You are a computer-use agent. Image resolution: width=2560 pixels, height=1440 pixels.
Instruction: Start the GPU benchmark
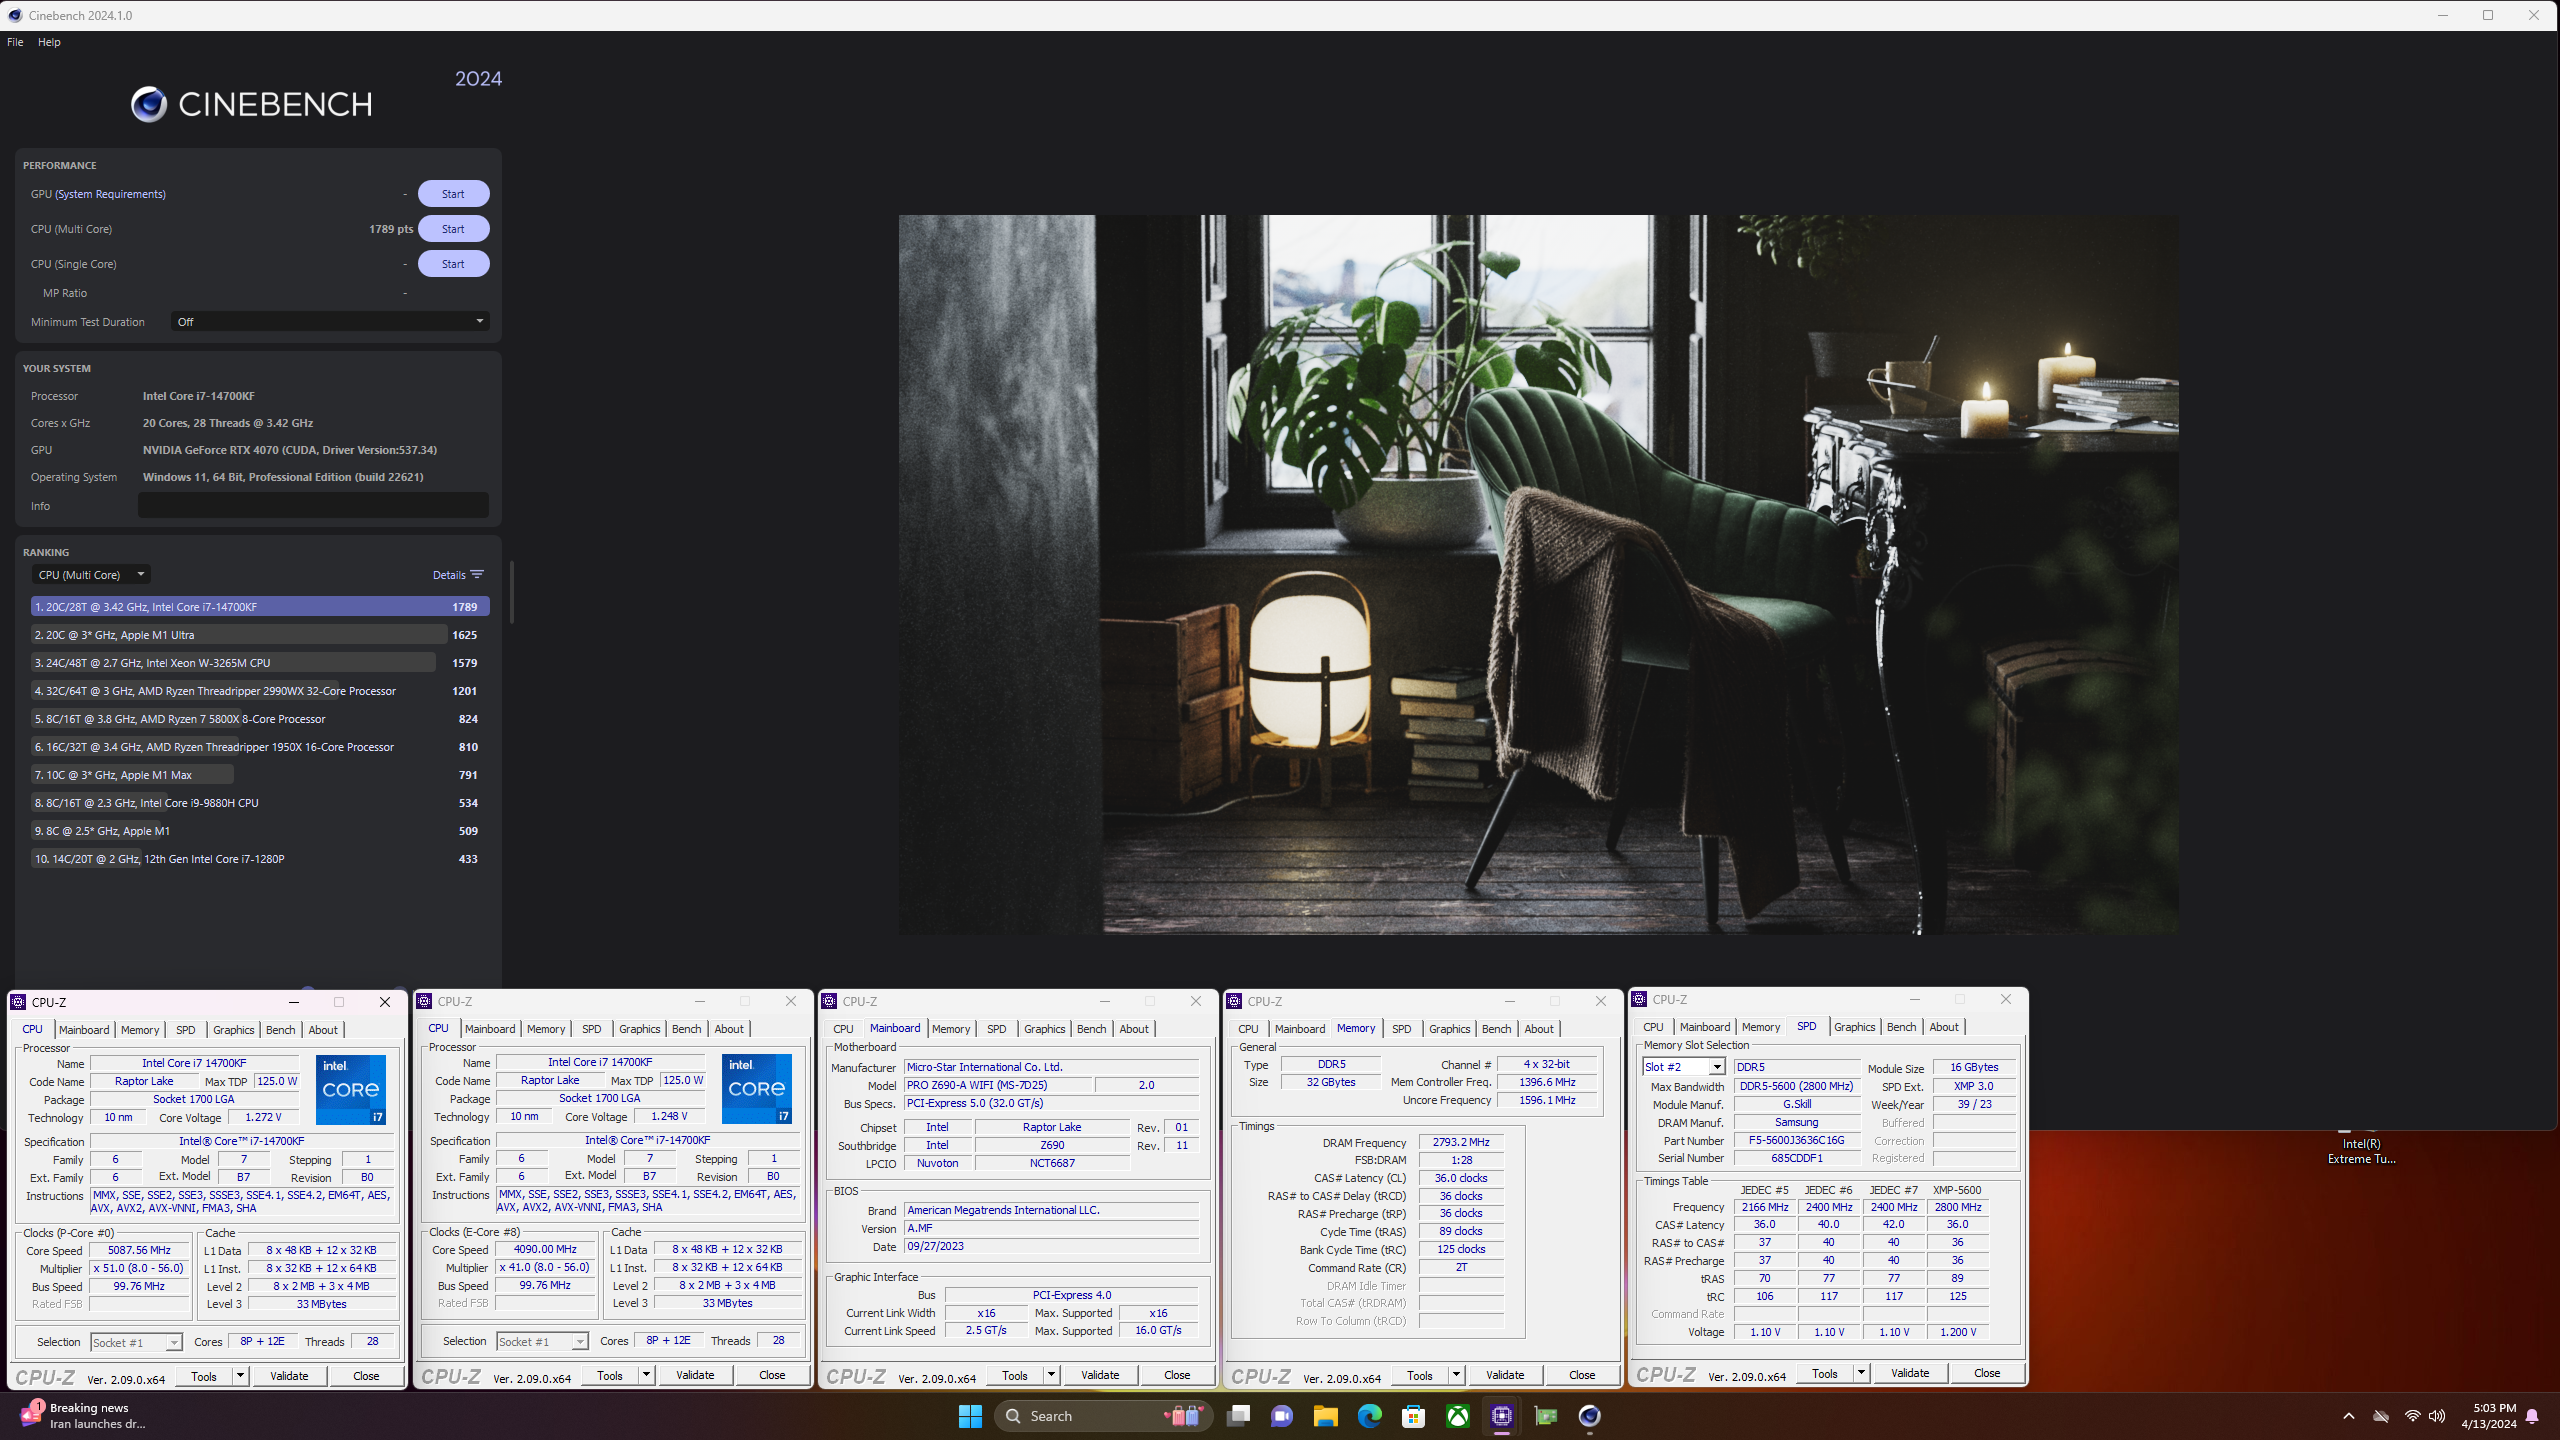(453, 194)
